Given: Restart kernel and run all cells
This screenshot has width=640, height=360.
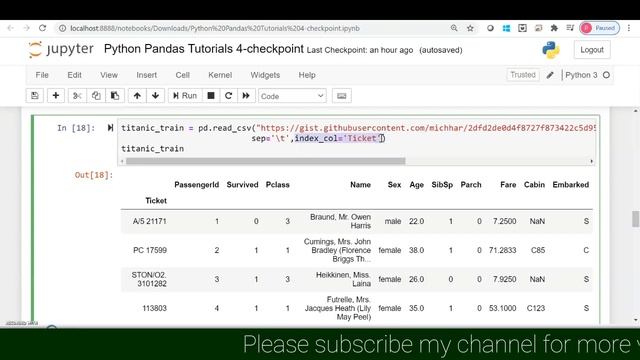Looking at the screenshot, I should click(x=246, y=96).
